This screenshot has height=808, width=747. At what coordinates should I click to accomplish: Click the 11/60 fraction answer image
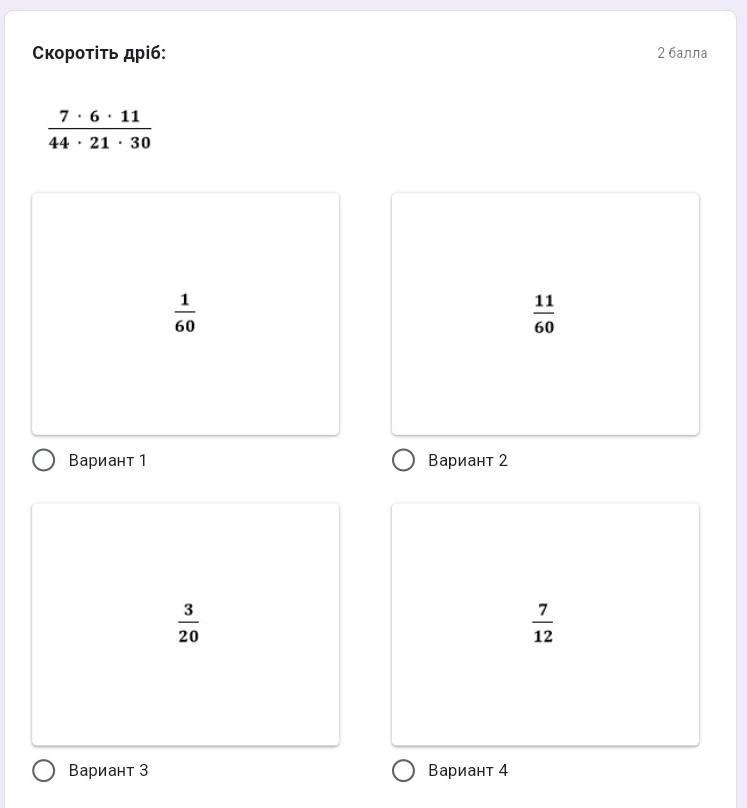pos(544,314)
